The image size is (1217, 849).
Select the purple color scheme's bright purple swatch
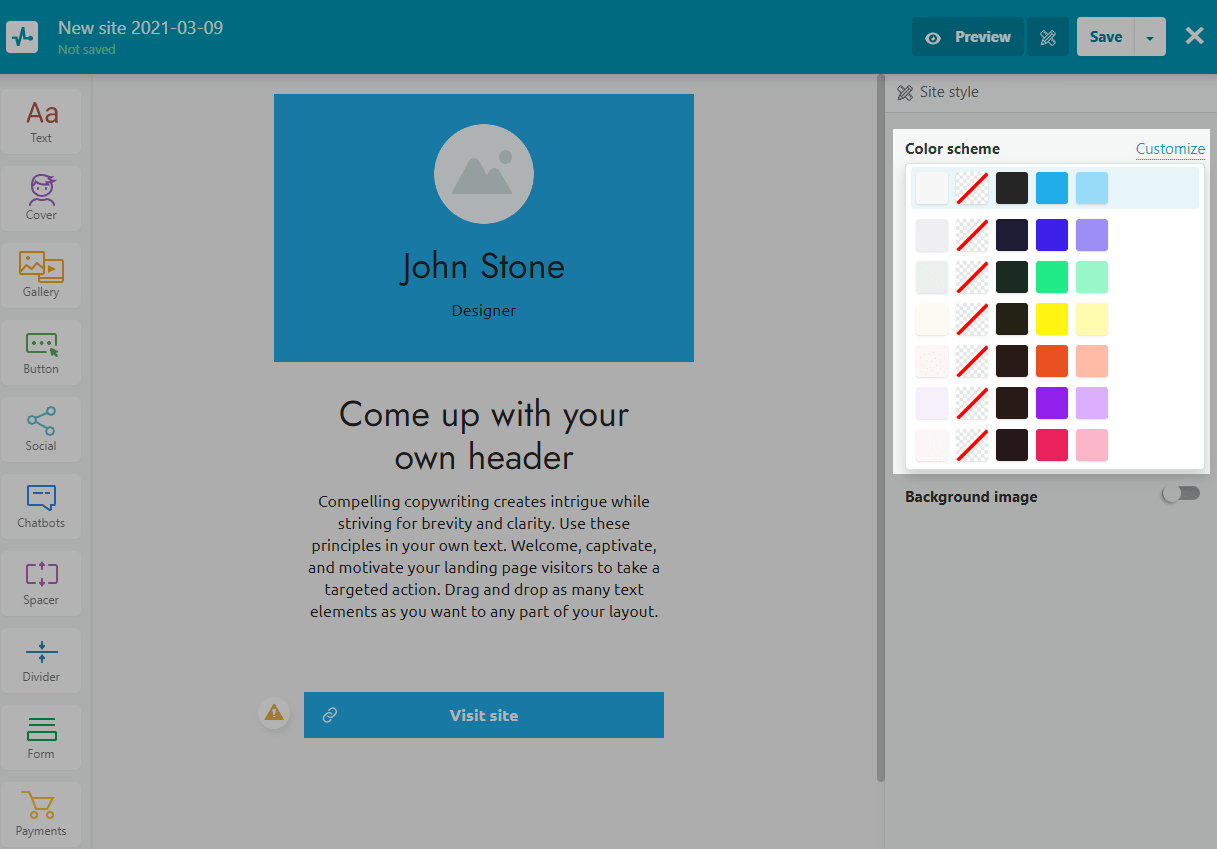(x=1052, y=403)
